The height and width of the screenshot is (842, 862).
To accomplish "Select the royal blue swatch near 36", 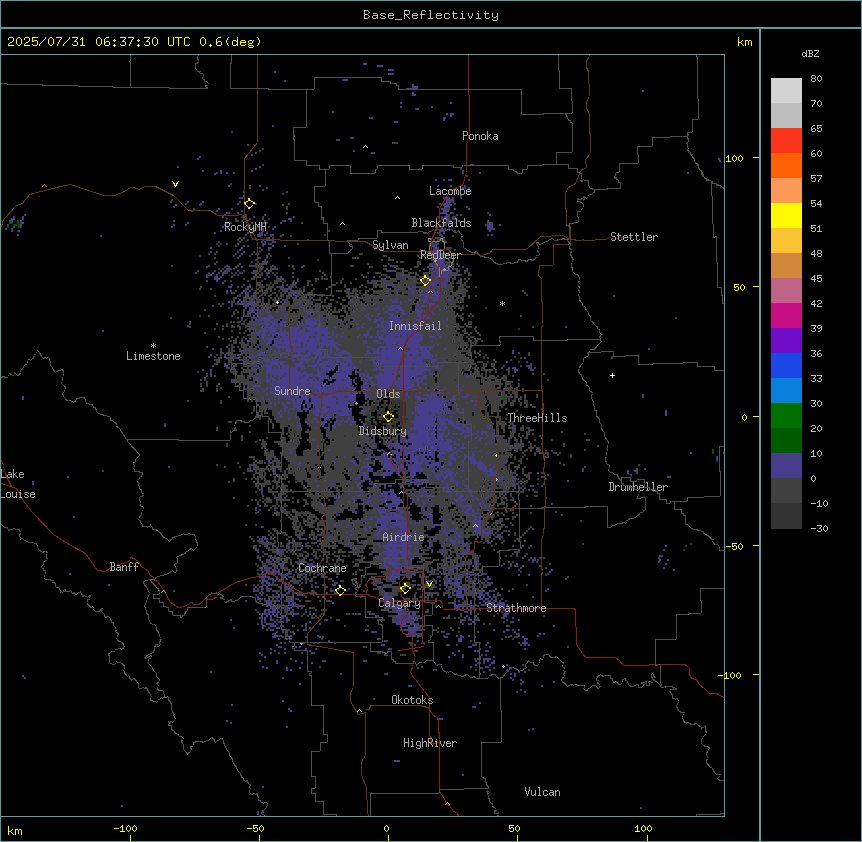I will pyautogui.click(x=786, y=365).
